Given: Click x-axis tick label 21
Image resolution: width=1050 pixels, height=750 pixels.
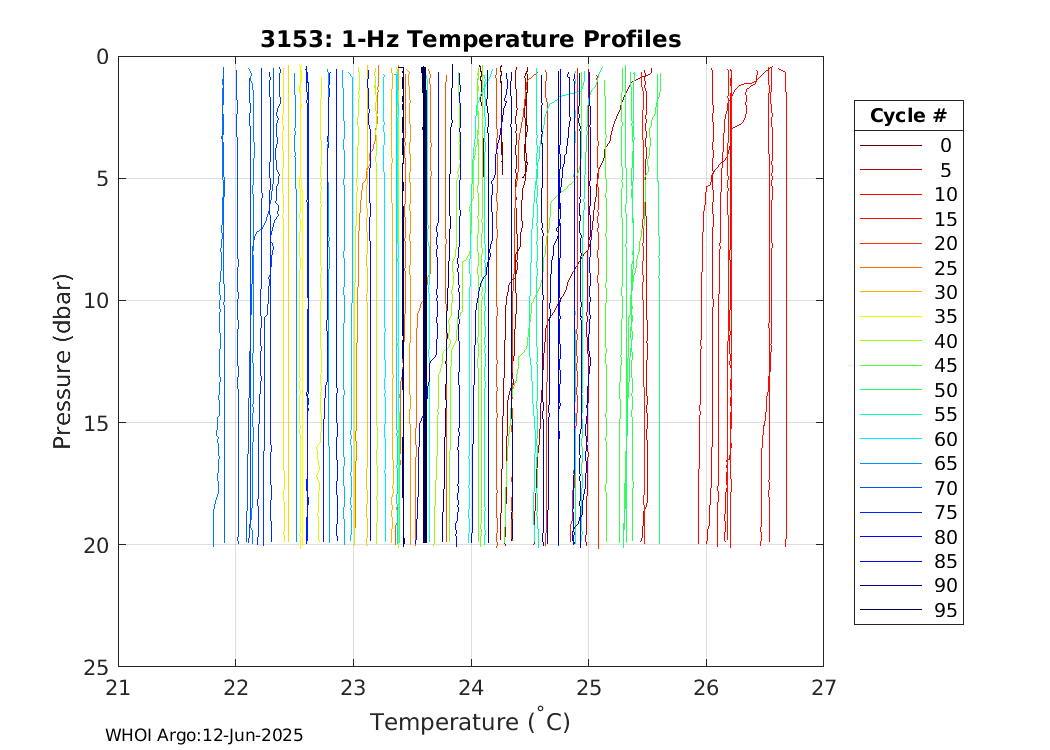Looking at the screenshot, I should [119, 688].
